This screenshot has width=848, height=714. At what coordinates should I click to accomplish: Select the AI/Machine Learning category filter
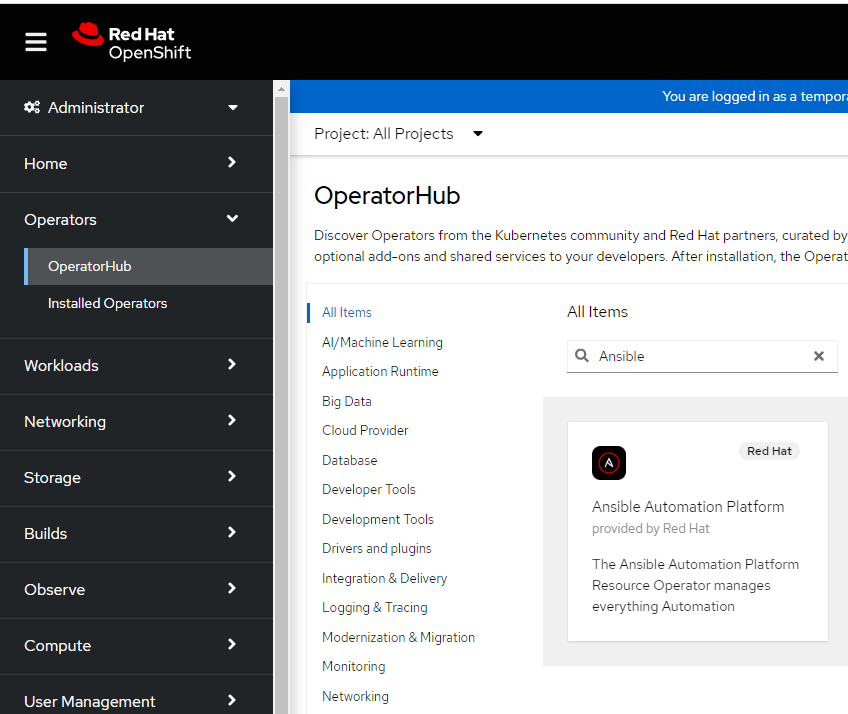pos(380,342)
